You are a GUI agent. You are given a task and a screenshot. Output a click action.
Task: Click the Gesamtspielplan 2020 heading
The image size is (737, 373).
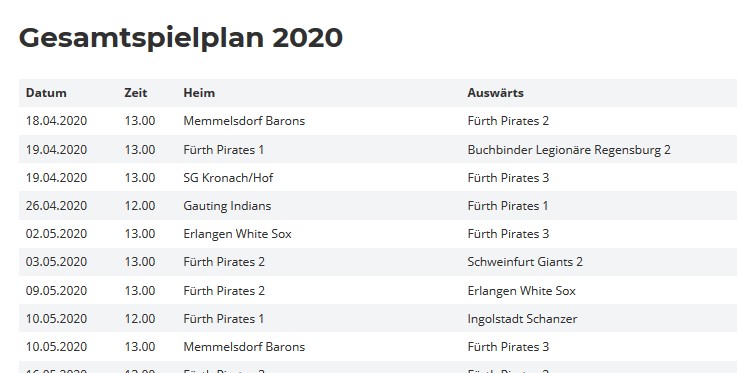pyautogui.click(x=180, y=39)
